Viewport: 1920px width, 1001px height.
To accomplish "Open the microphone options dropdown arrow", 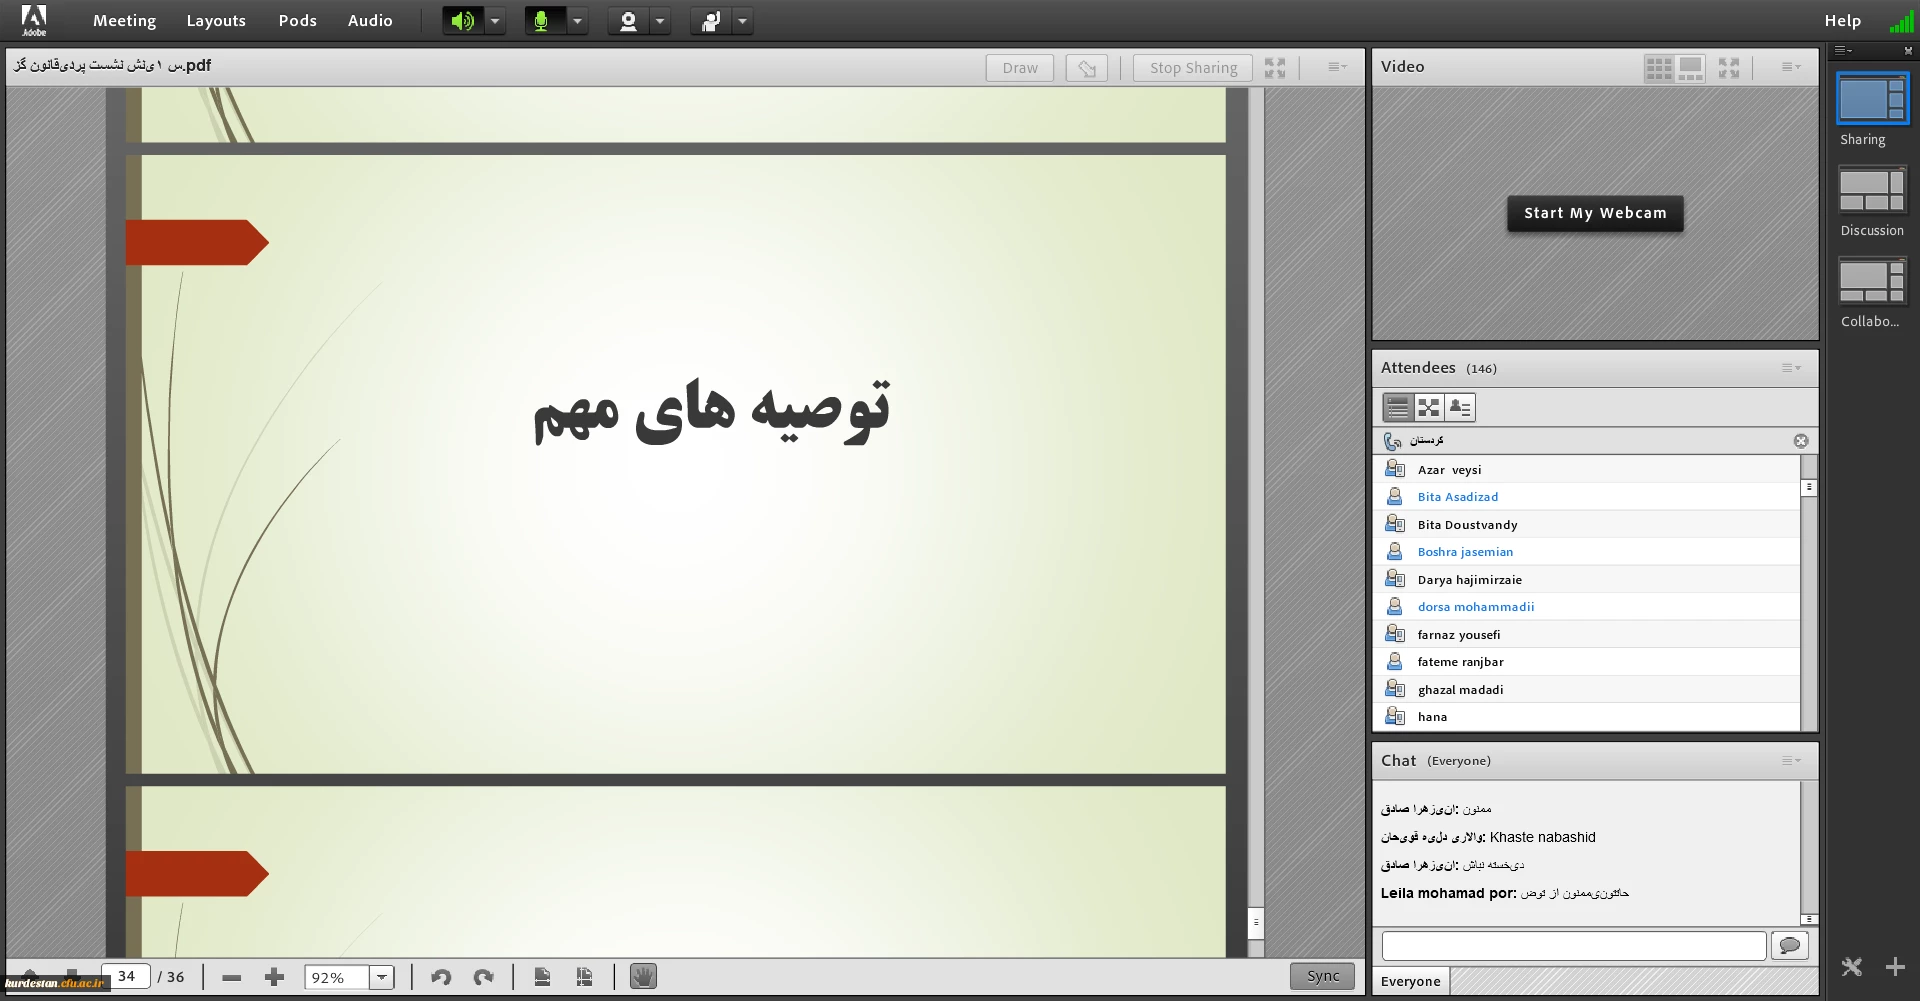I will coord(577,21).
